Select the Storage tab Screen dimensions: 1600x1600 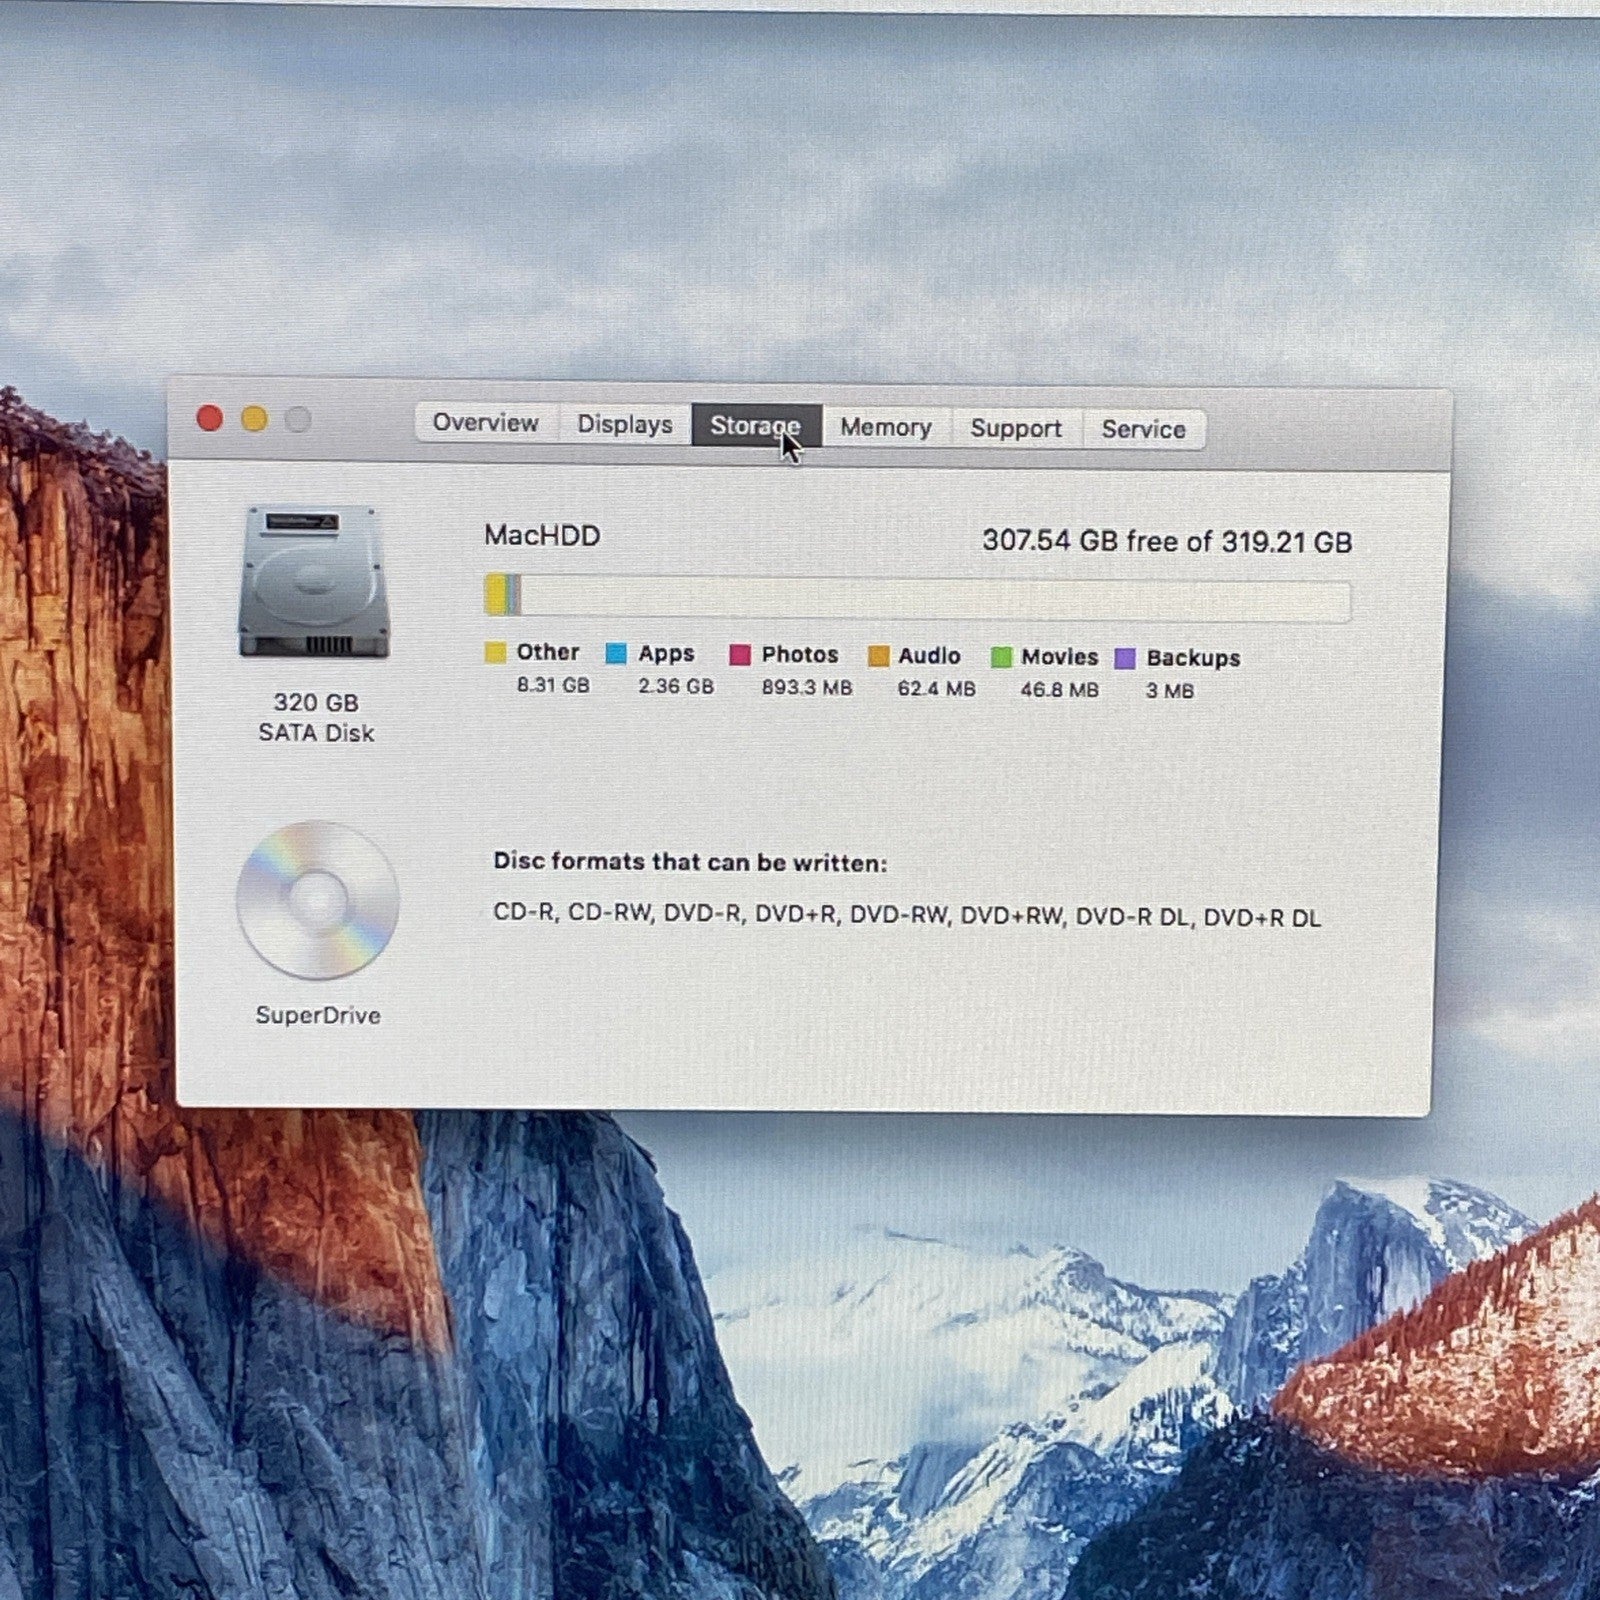click(x=755, y=426)
